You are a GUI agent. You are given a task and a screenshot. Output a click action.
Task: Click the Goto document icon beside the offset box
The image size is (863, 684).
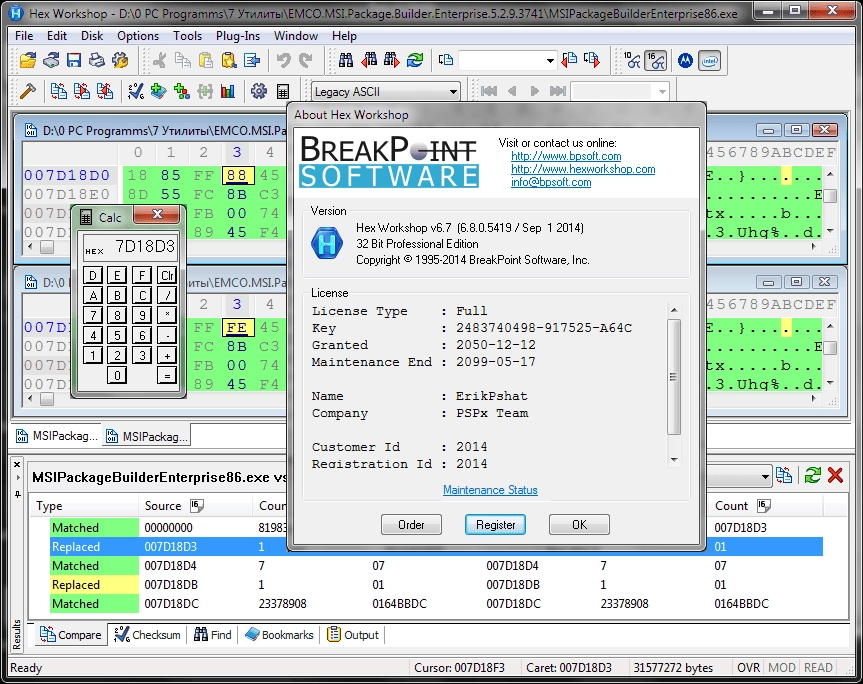coord(446,60)
